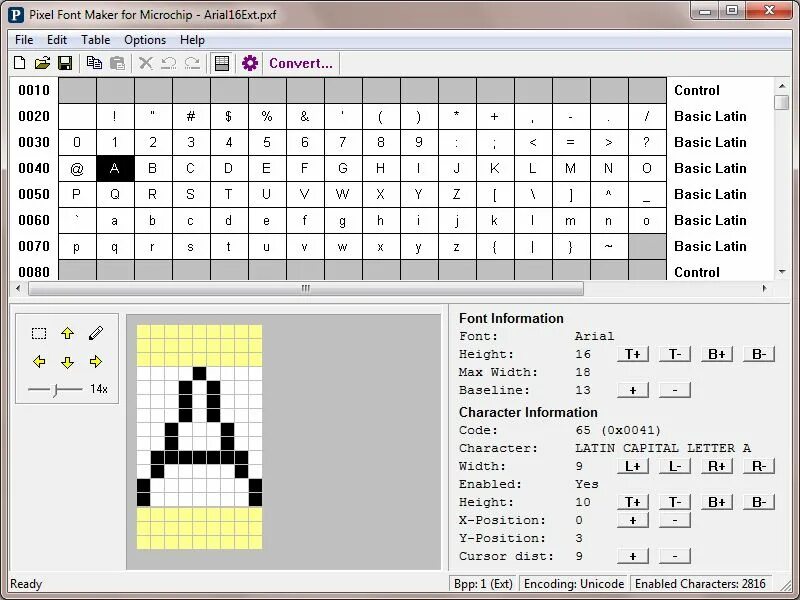Open the character map view icon
The height and width of the screenshot is (600, 800).
[x=221, y=62]
